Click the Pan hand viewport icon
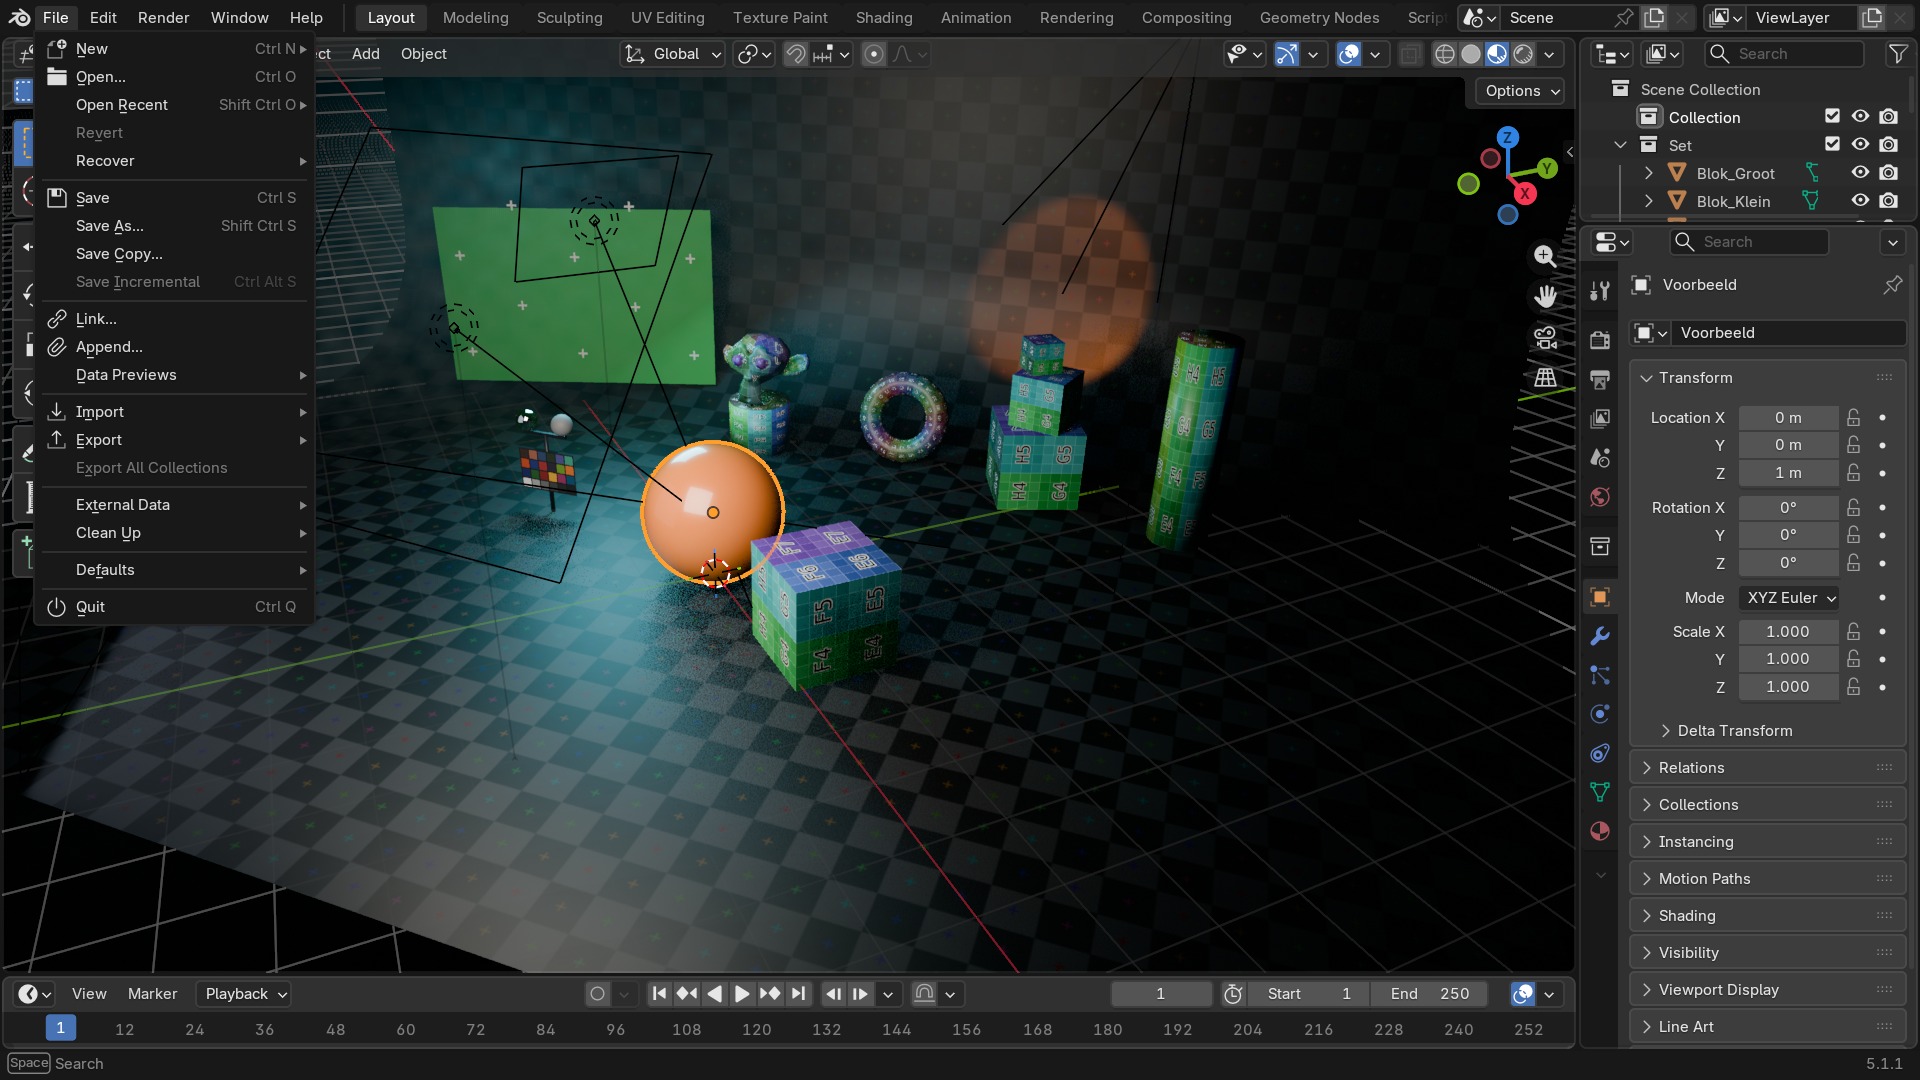 click(x=1545, y=296)
